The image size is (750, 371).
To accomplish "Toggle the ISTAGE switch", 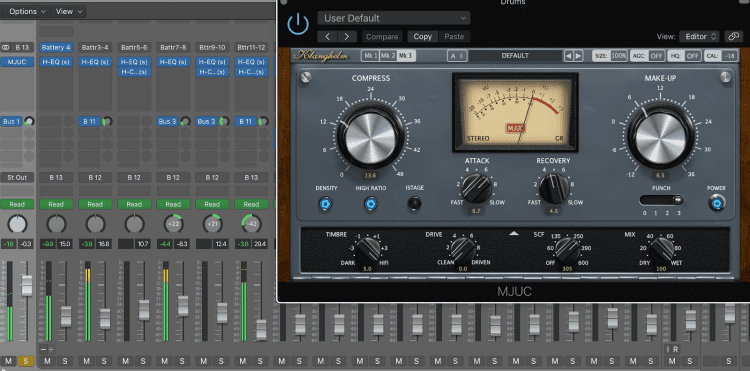I will pyautogui.click(x=414, y=204).
